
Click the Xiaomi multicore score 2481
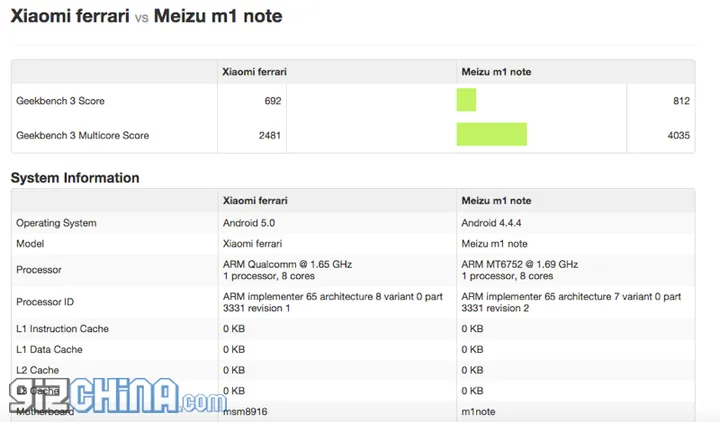click(x=269, y=135)
